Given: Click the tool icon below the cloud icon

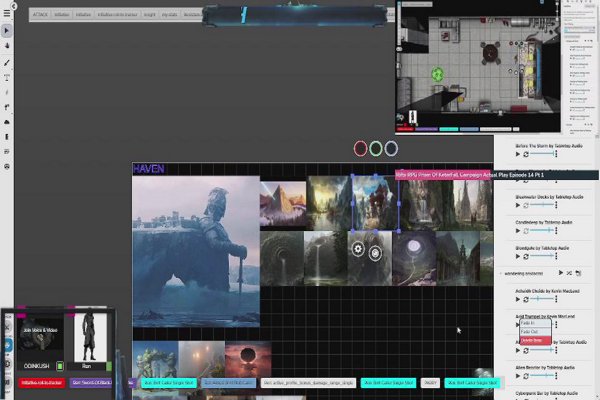Looking at the screenshot, I should pyautogui.click(x=7, y=137).
